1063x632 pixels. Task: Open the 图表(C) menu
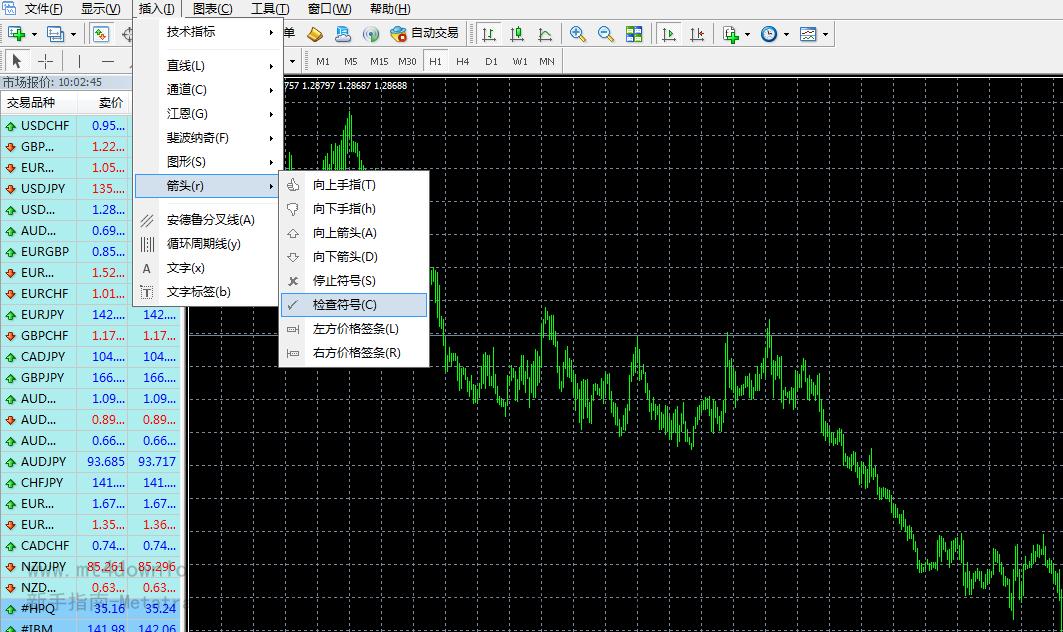212,9
